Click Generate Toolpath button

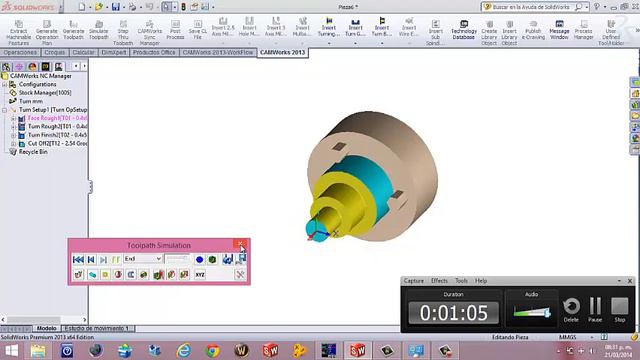tap(73, 30)
